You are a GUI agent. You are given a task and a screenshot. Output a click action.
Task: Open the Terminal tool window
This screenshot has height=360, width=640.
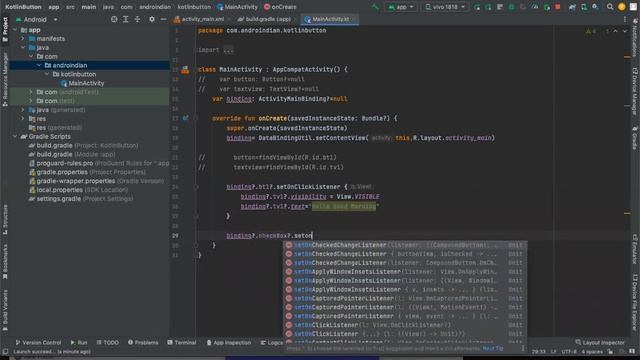click(x=182, y=343)
